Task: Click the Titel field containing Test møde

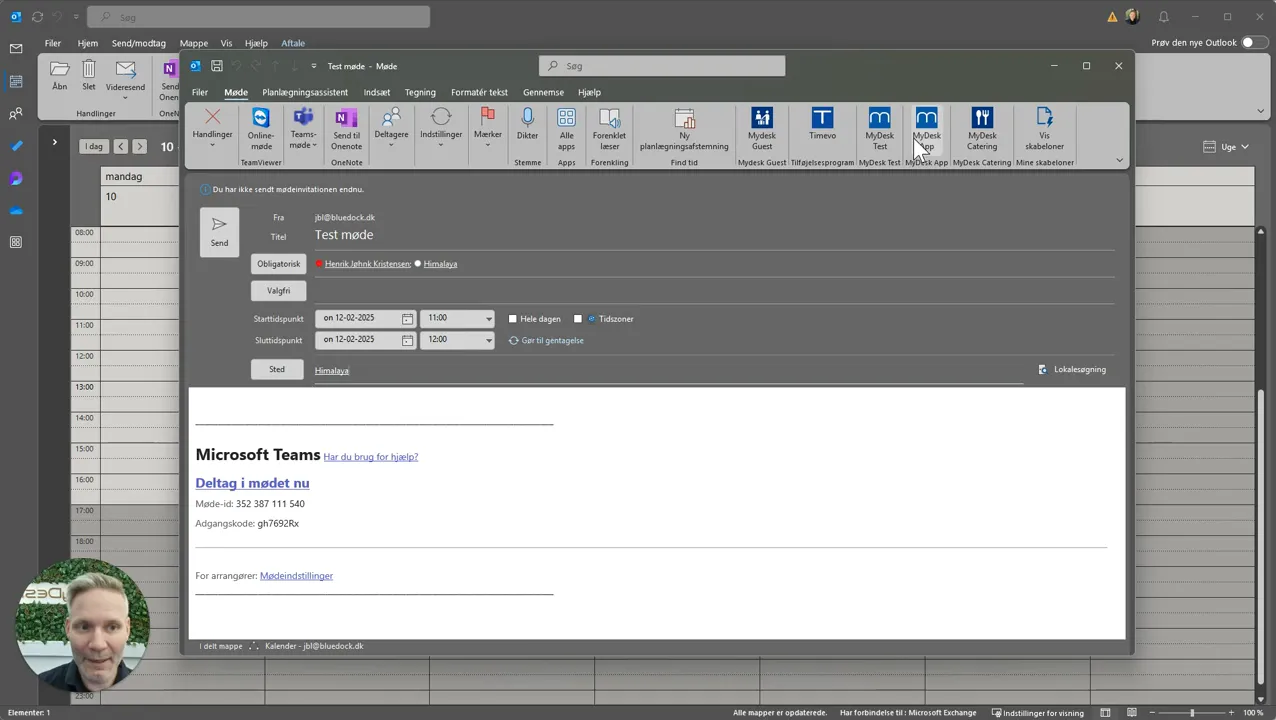Action: point(714,235)
